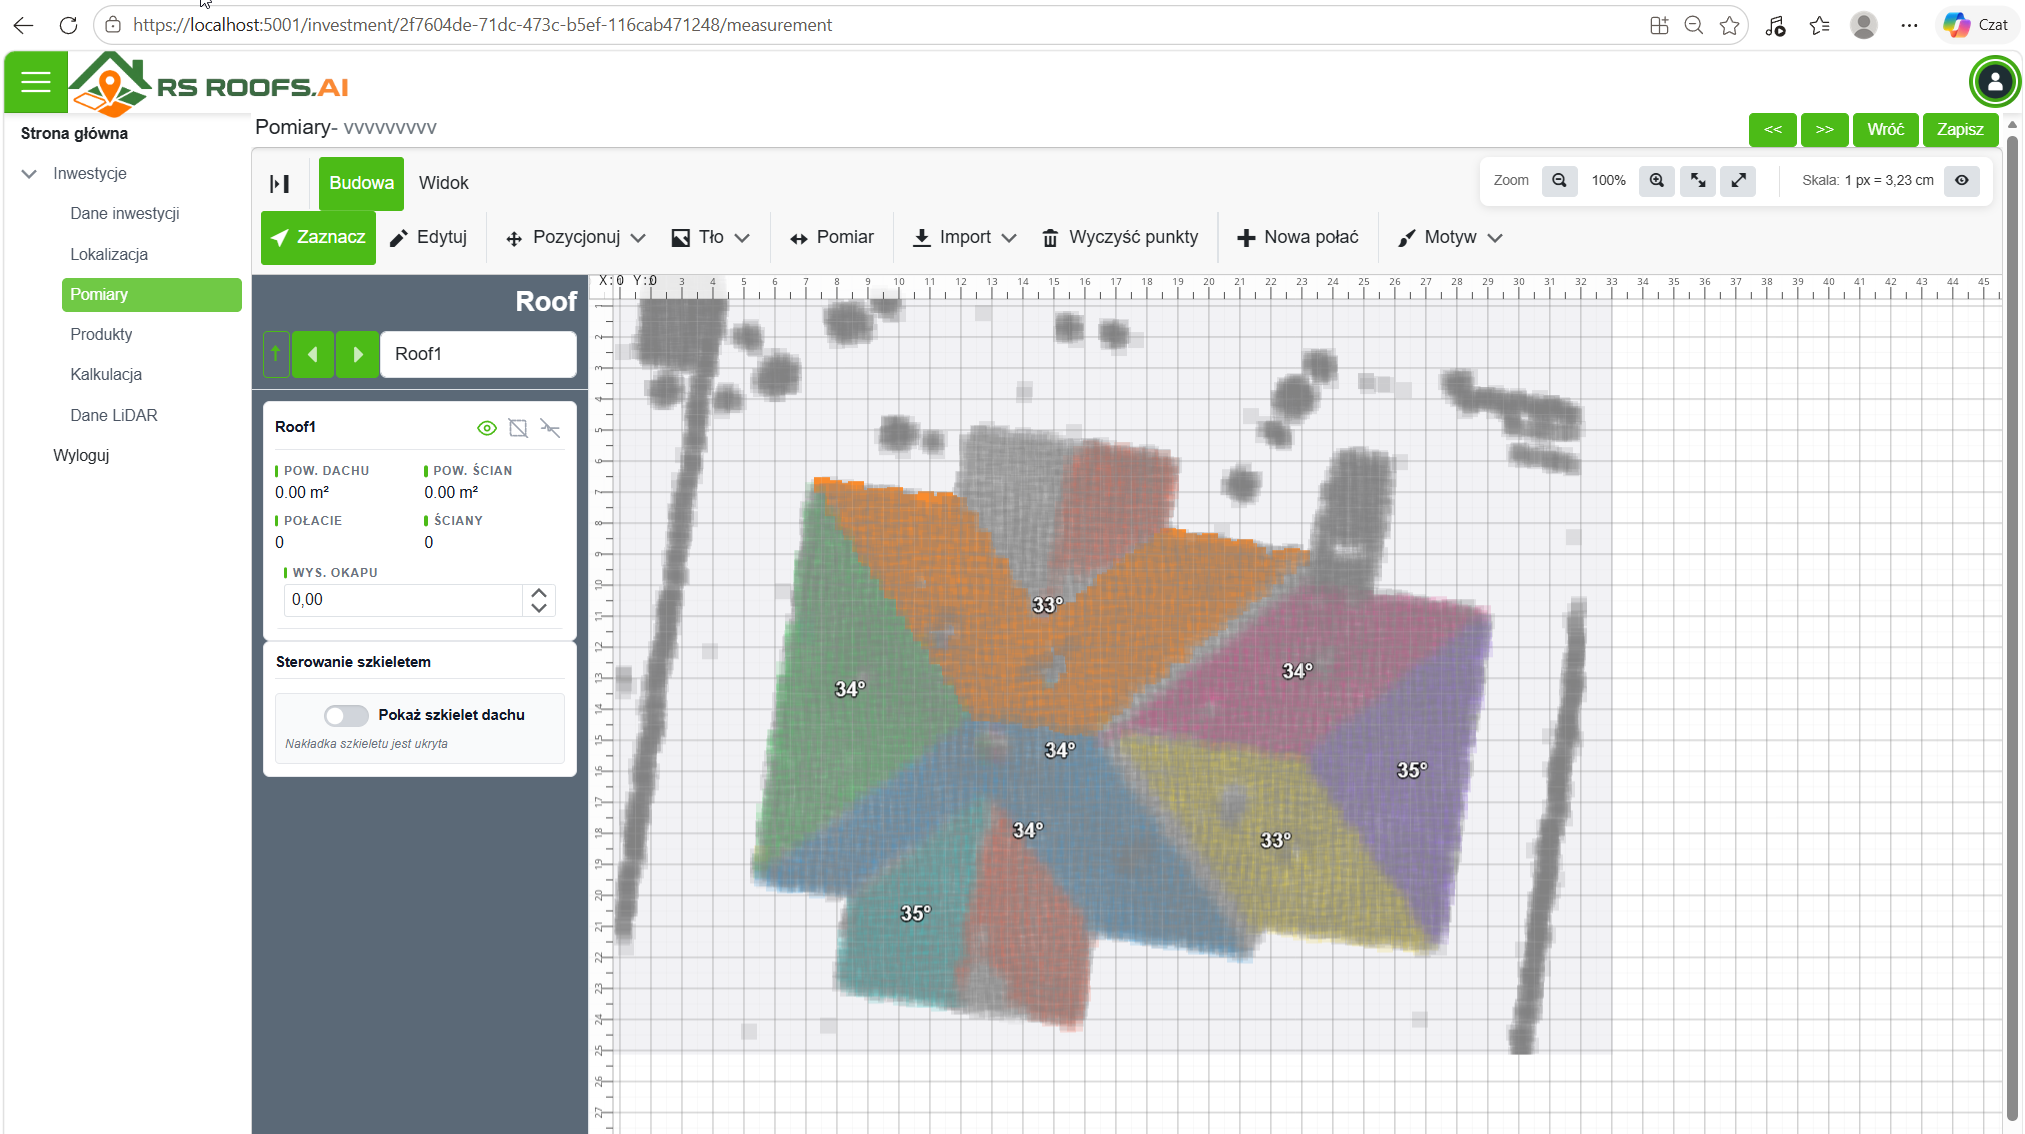Bookmark the page with the star icon

click(1729, 25)
